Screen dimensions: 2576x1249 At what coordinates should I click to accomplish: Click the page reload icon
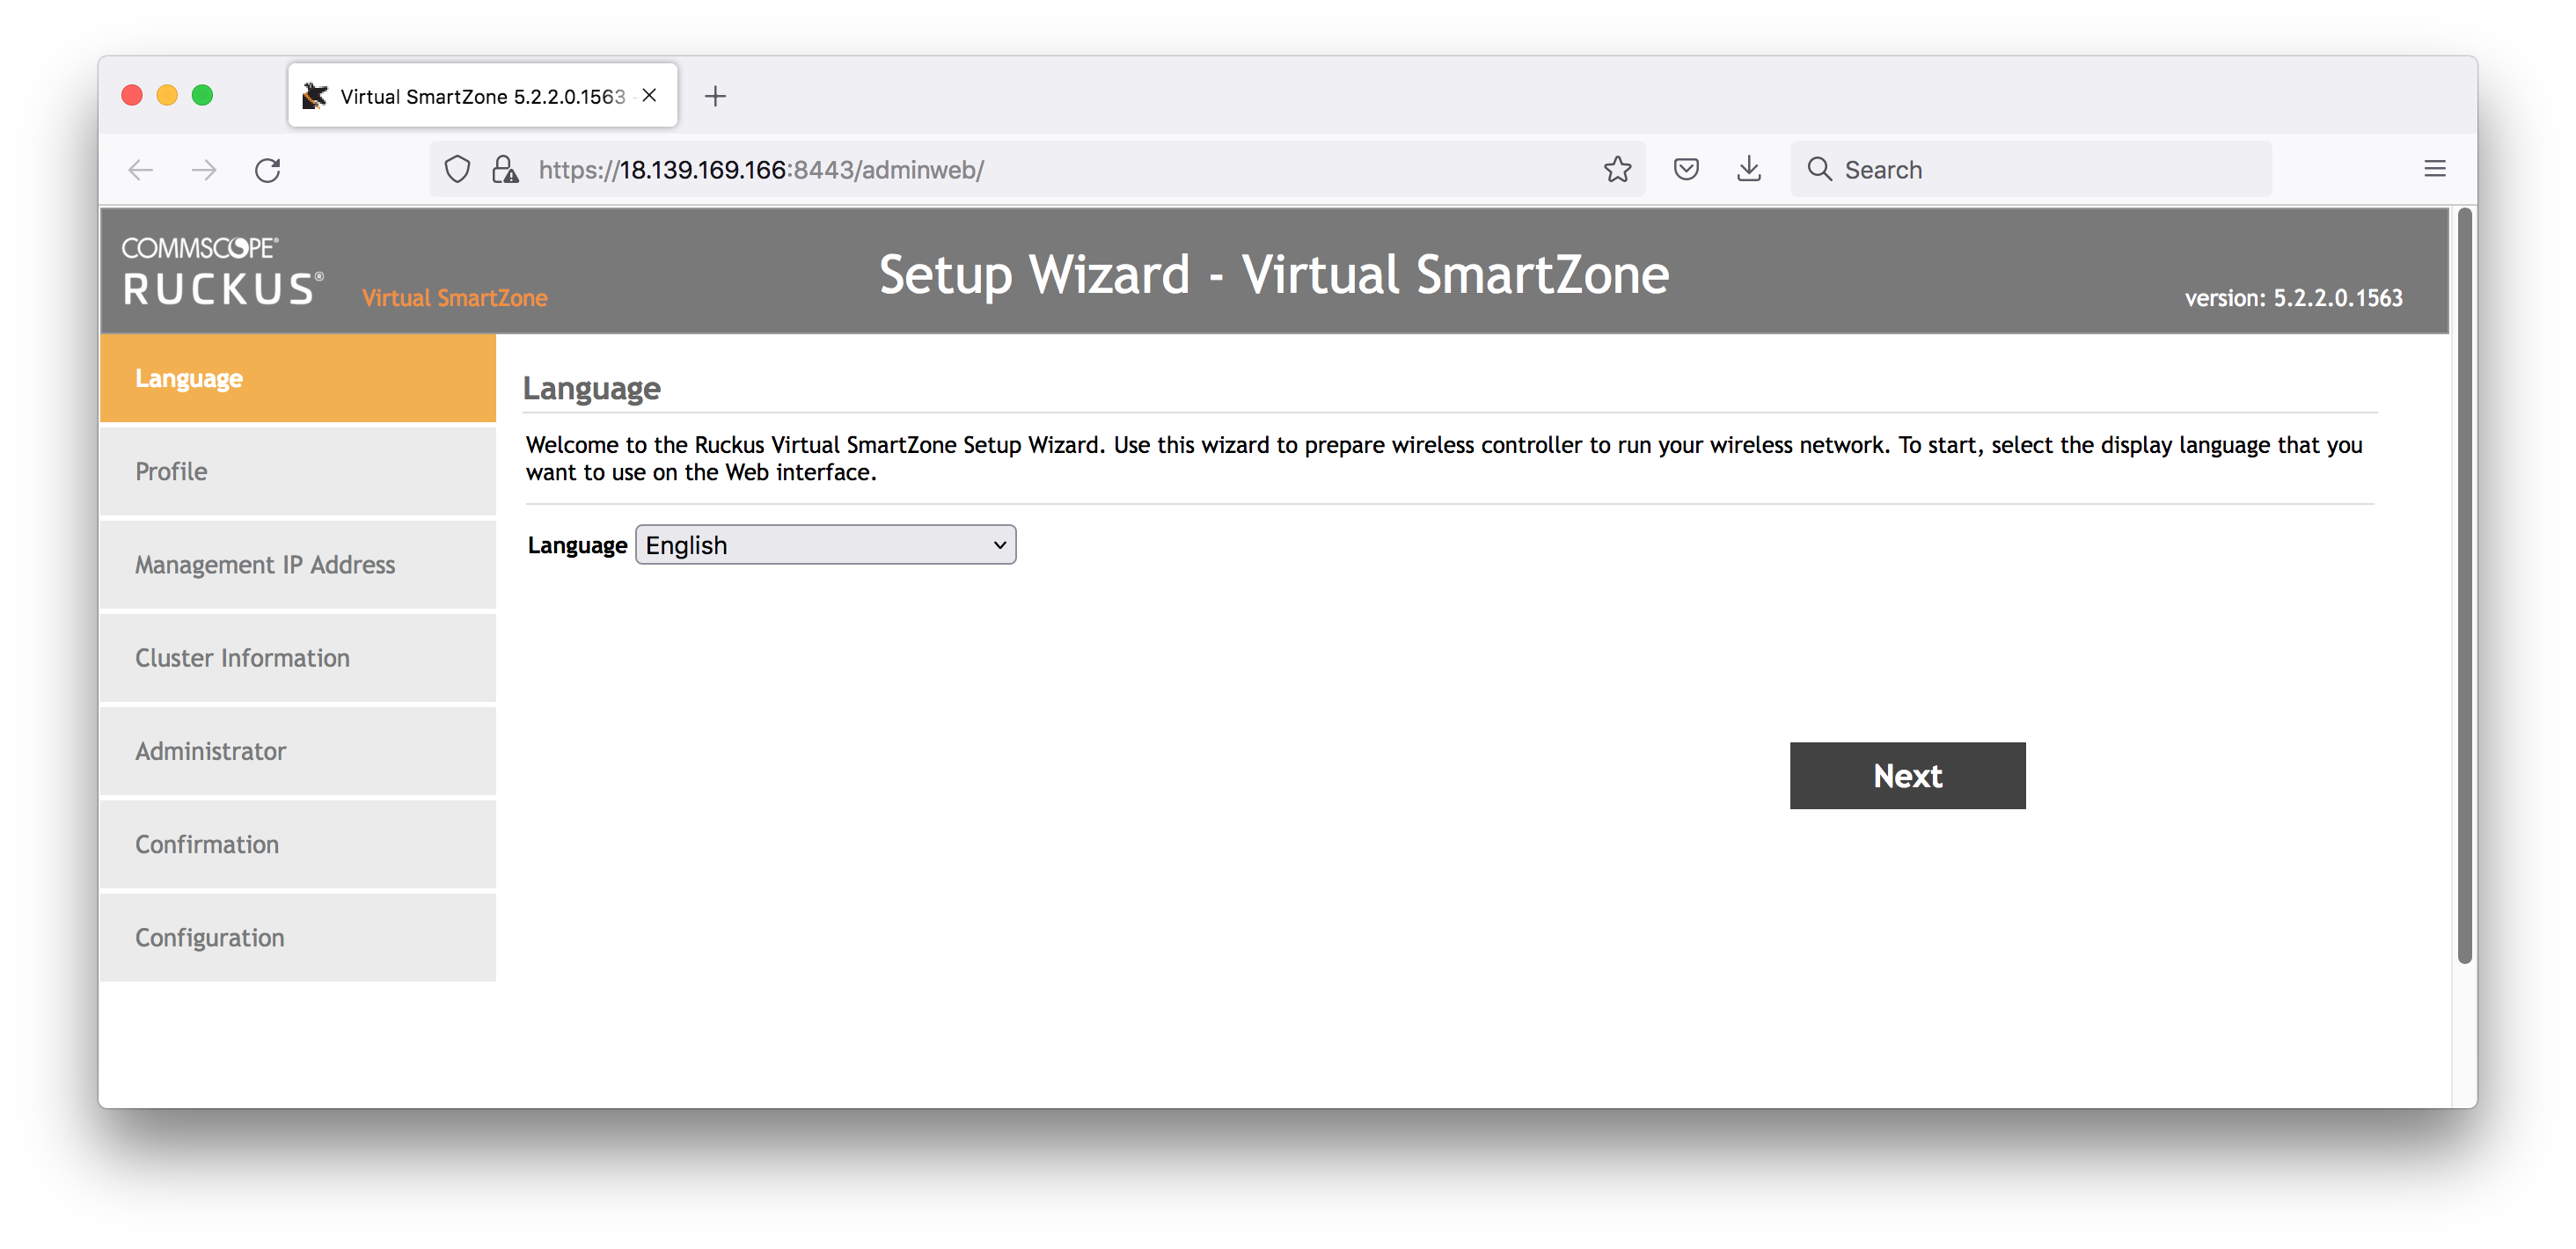point(269,169)
